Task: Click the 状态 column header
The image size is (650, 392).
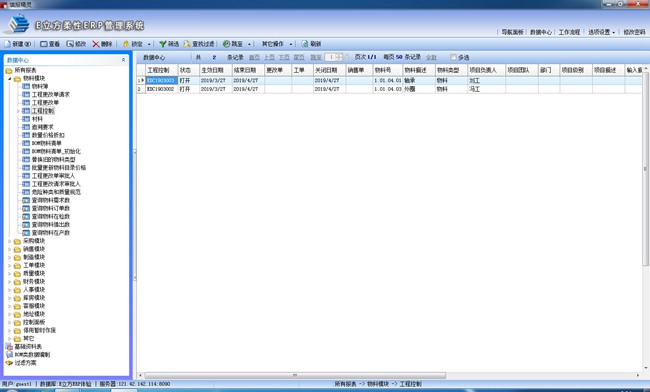Action: [189, 70]
